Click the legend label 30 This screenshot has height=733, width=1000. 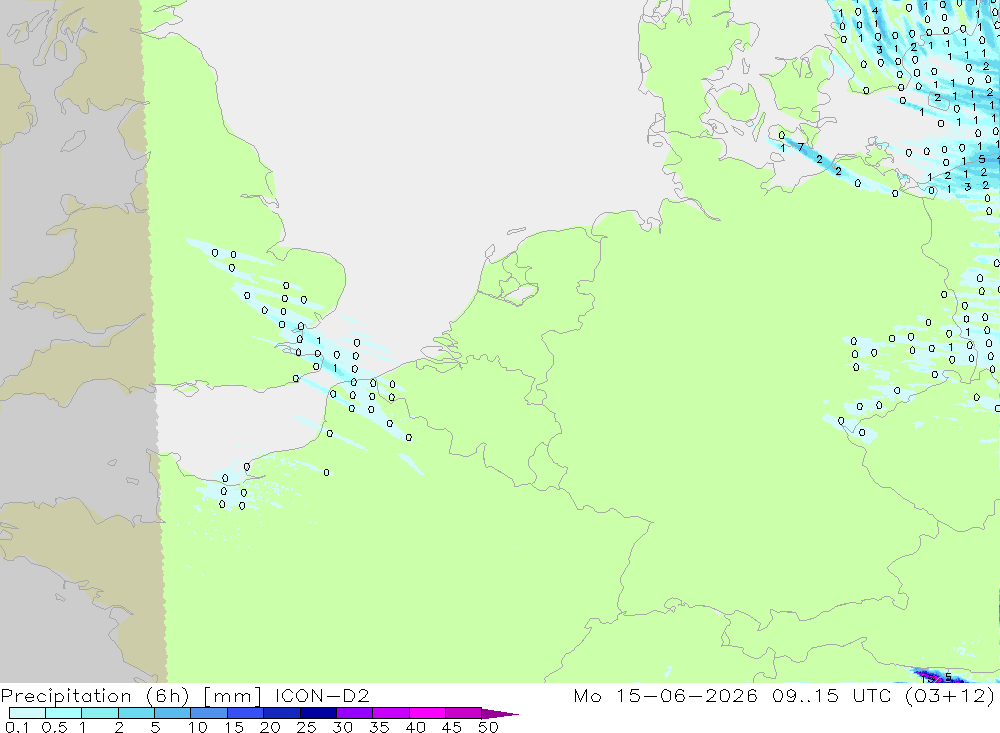342,727
